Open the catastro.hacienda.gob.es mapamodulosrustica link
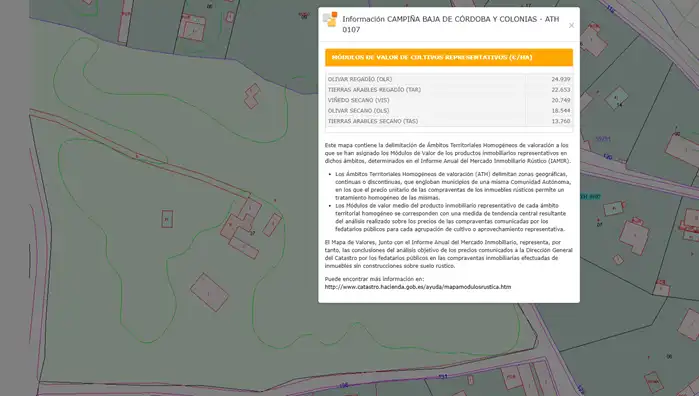The height and width of the screenshot is (396, 699). (x=418, y=287)
